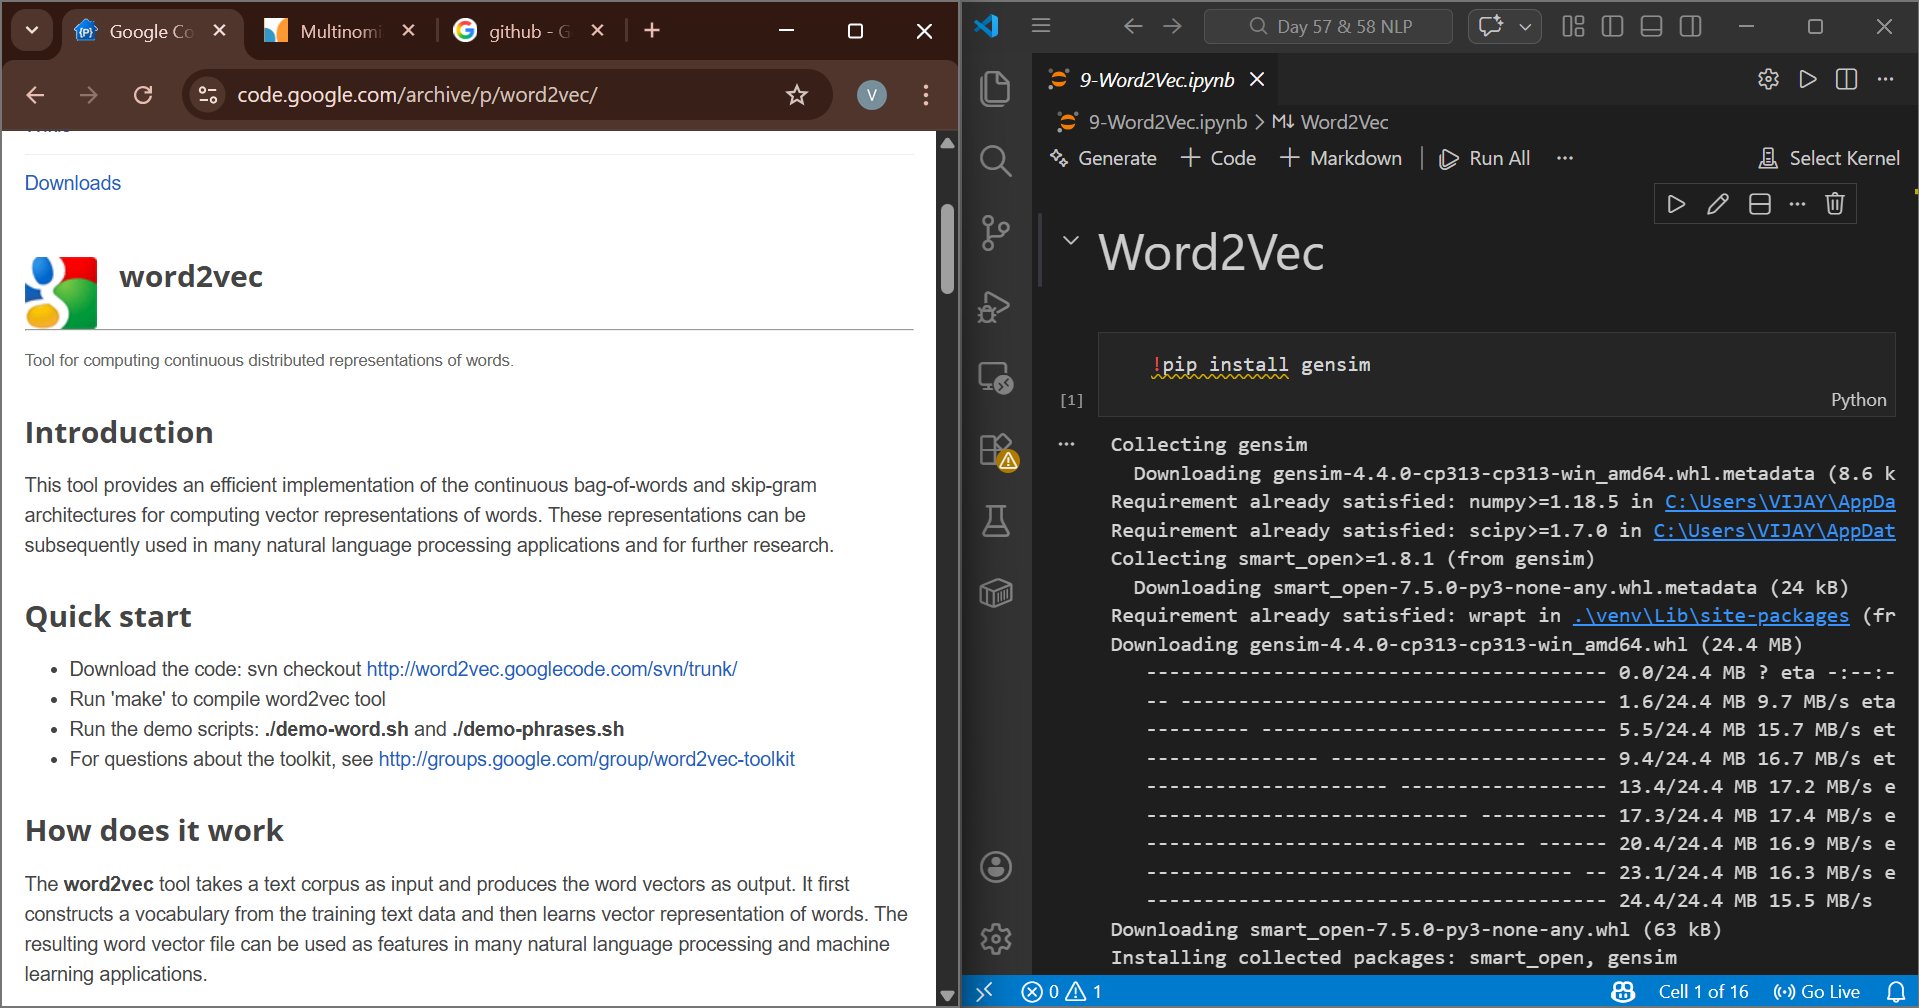
Task: Delete the Word2Vec markdown cell
Action: click(x=1834, y=204)
